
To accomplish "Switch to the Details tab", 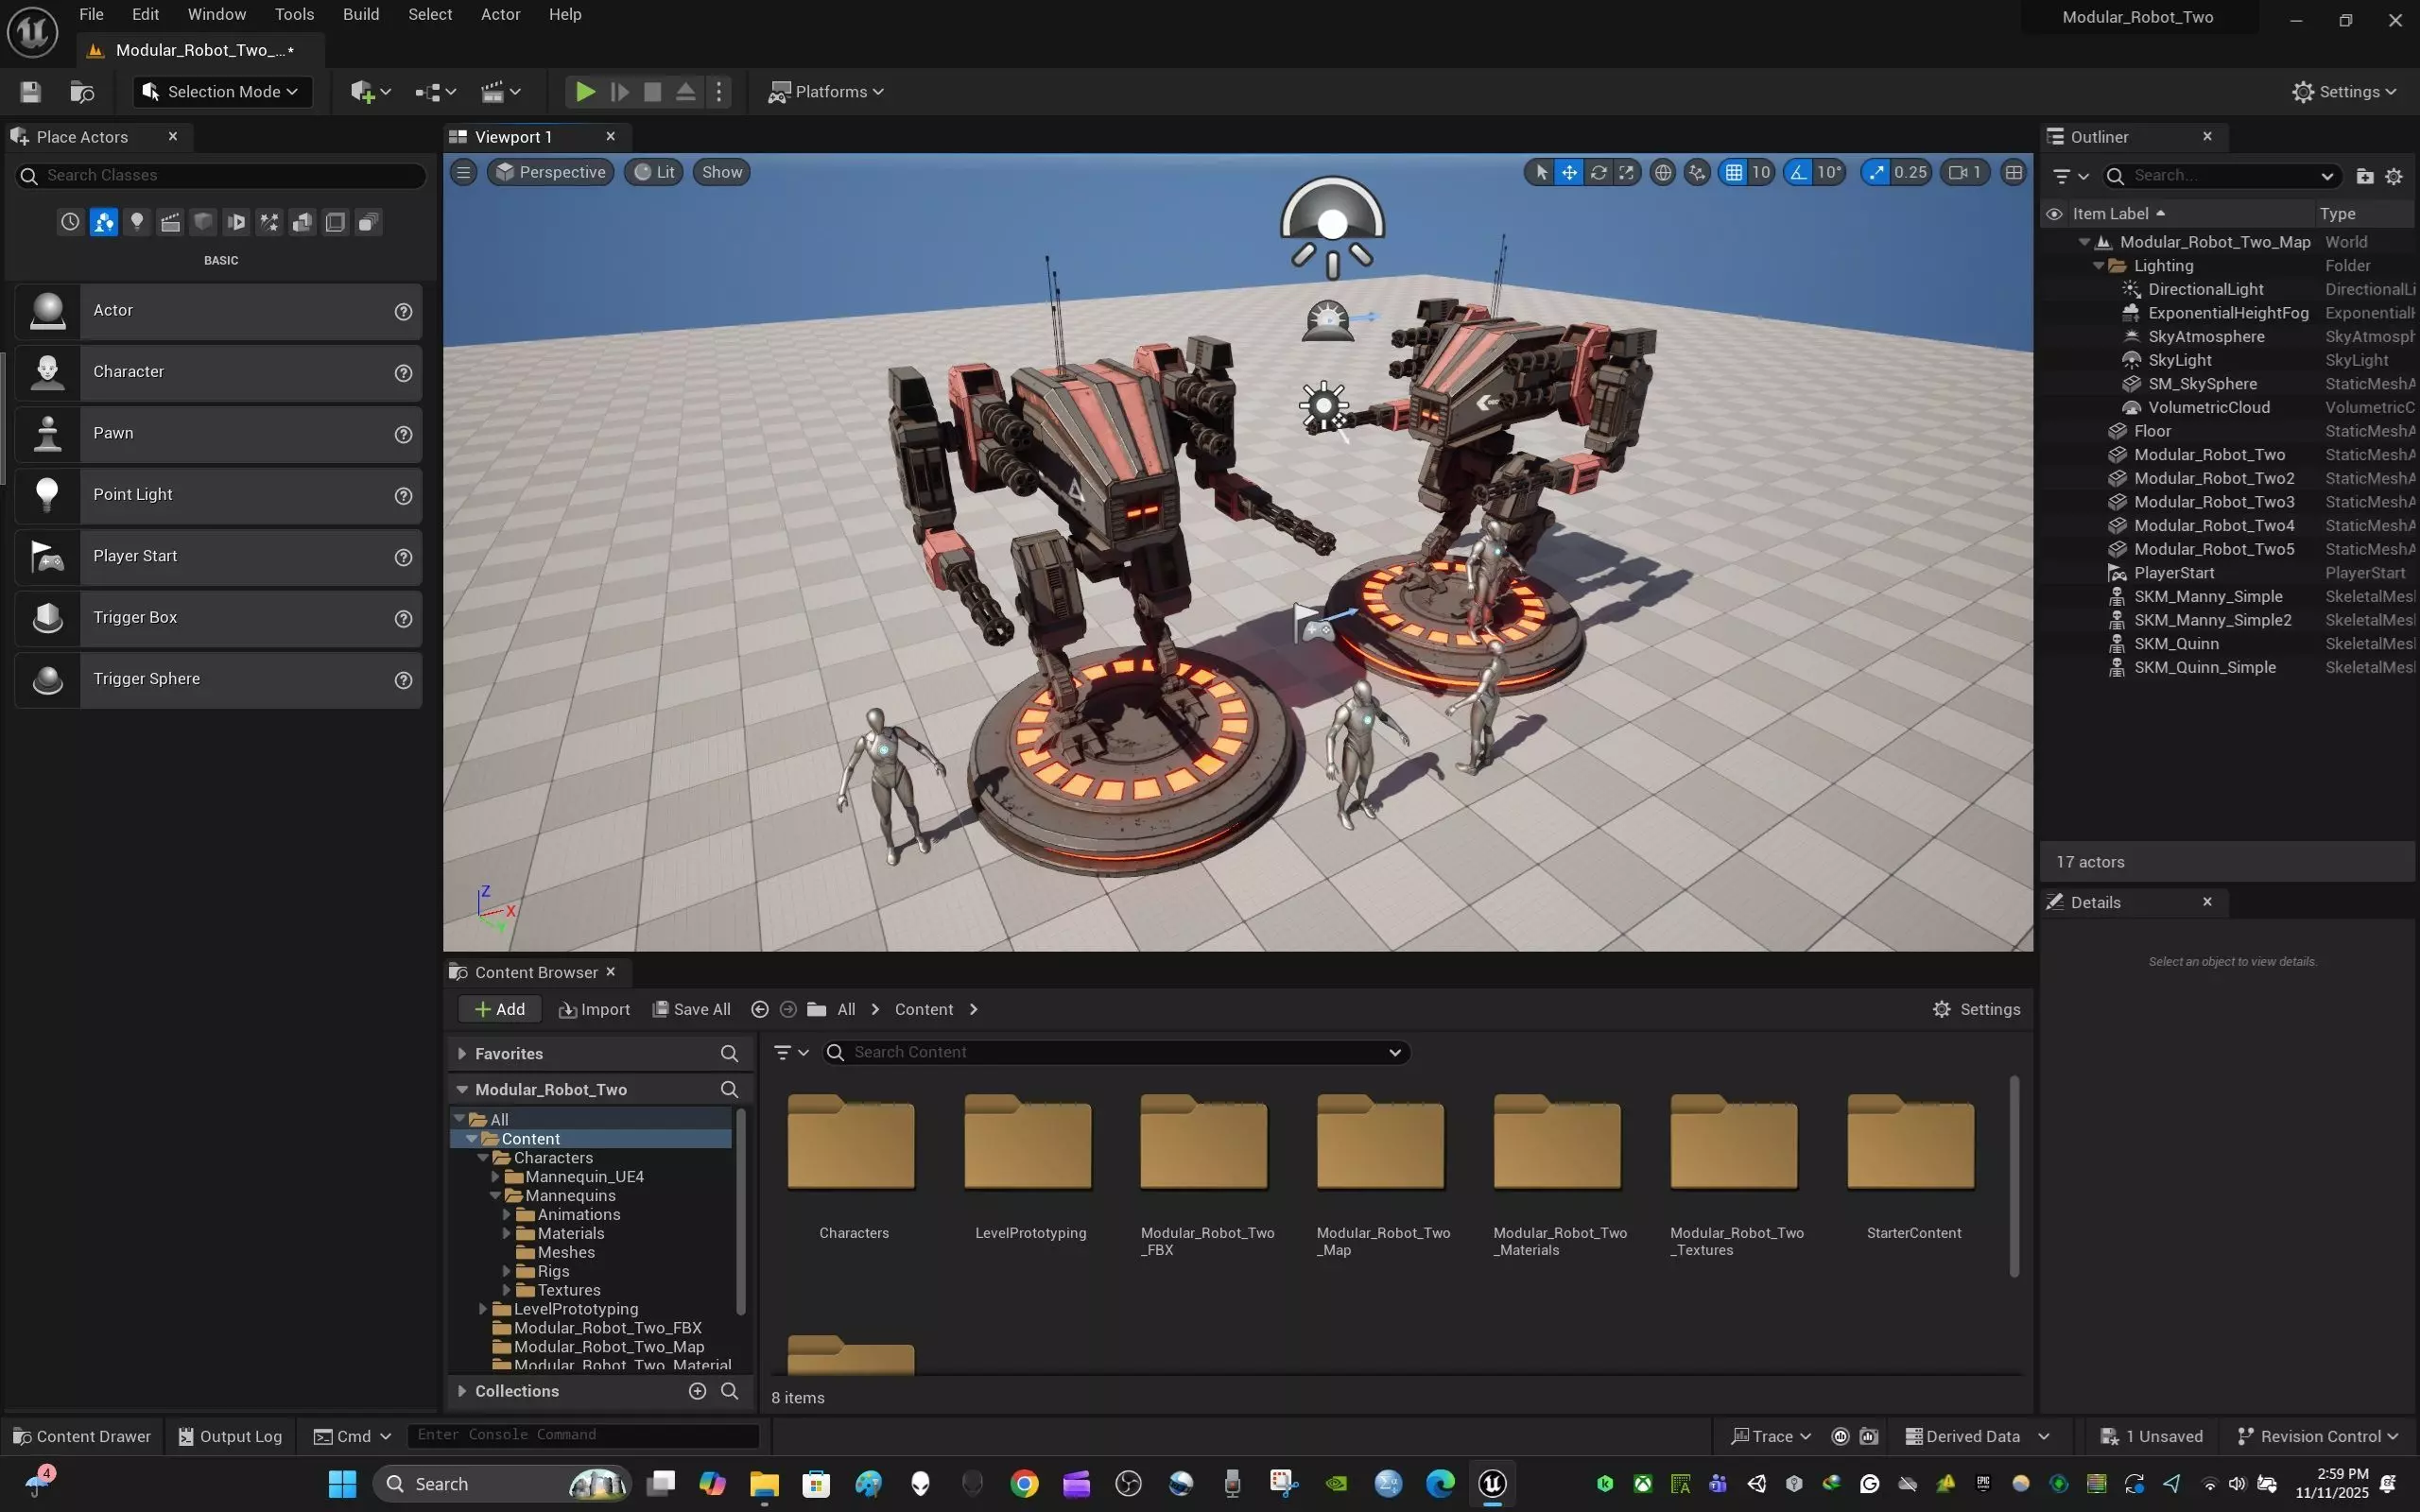I will click(2095, 902).
